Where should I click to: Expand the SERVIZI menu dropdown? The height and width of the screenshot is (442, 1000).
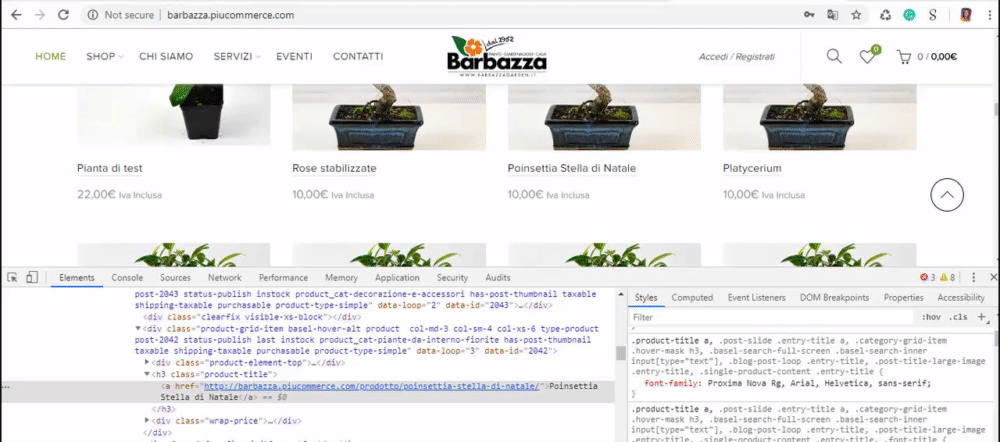pyautogui.click(x=237, y=57)
